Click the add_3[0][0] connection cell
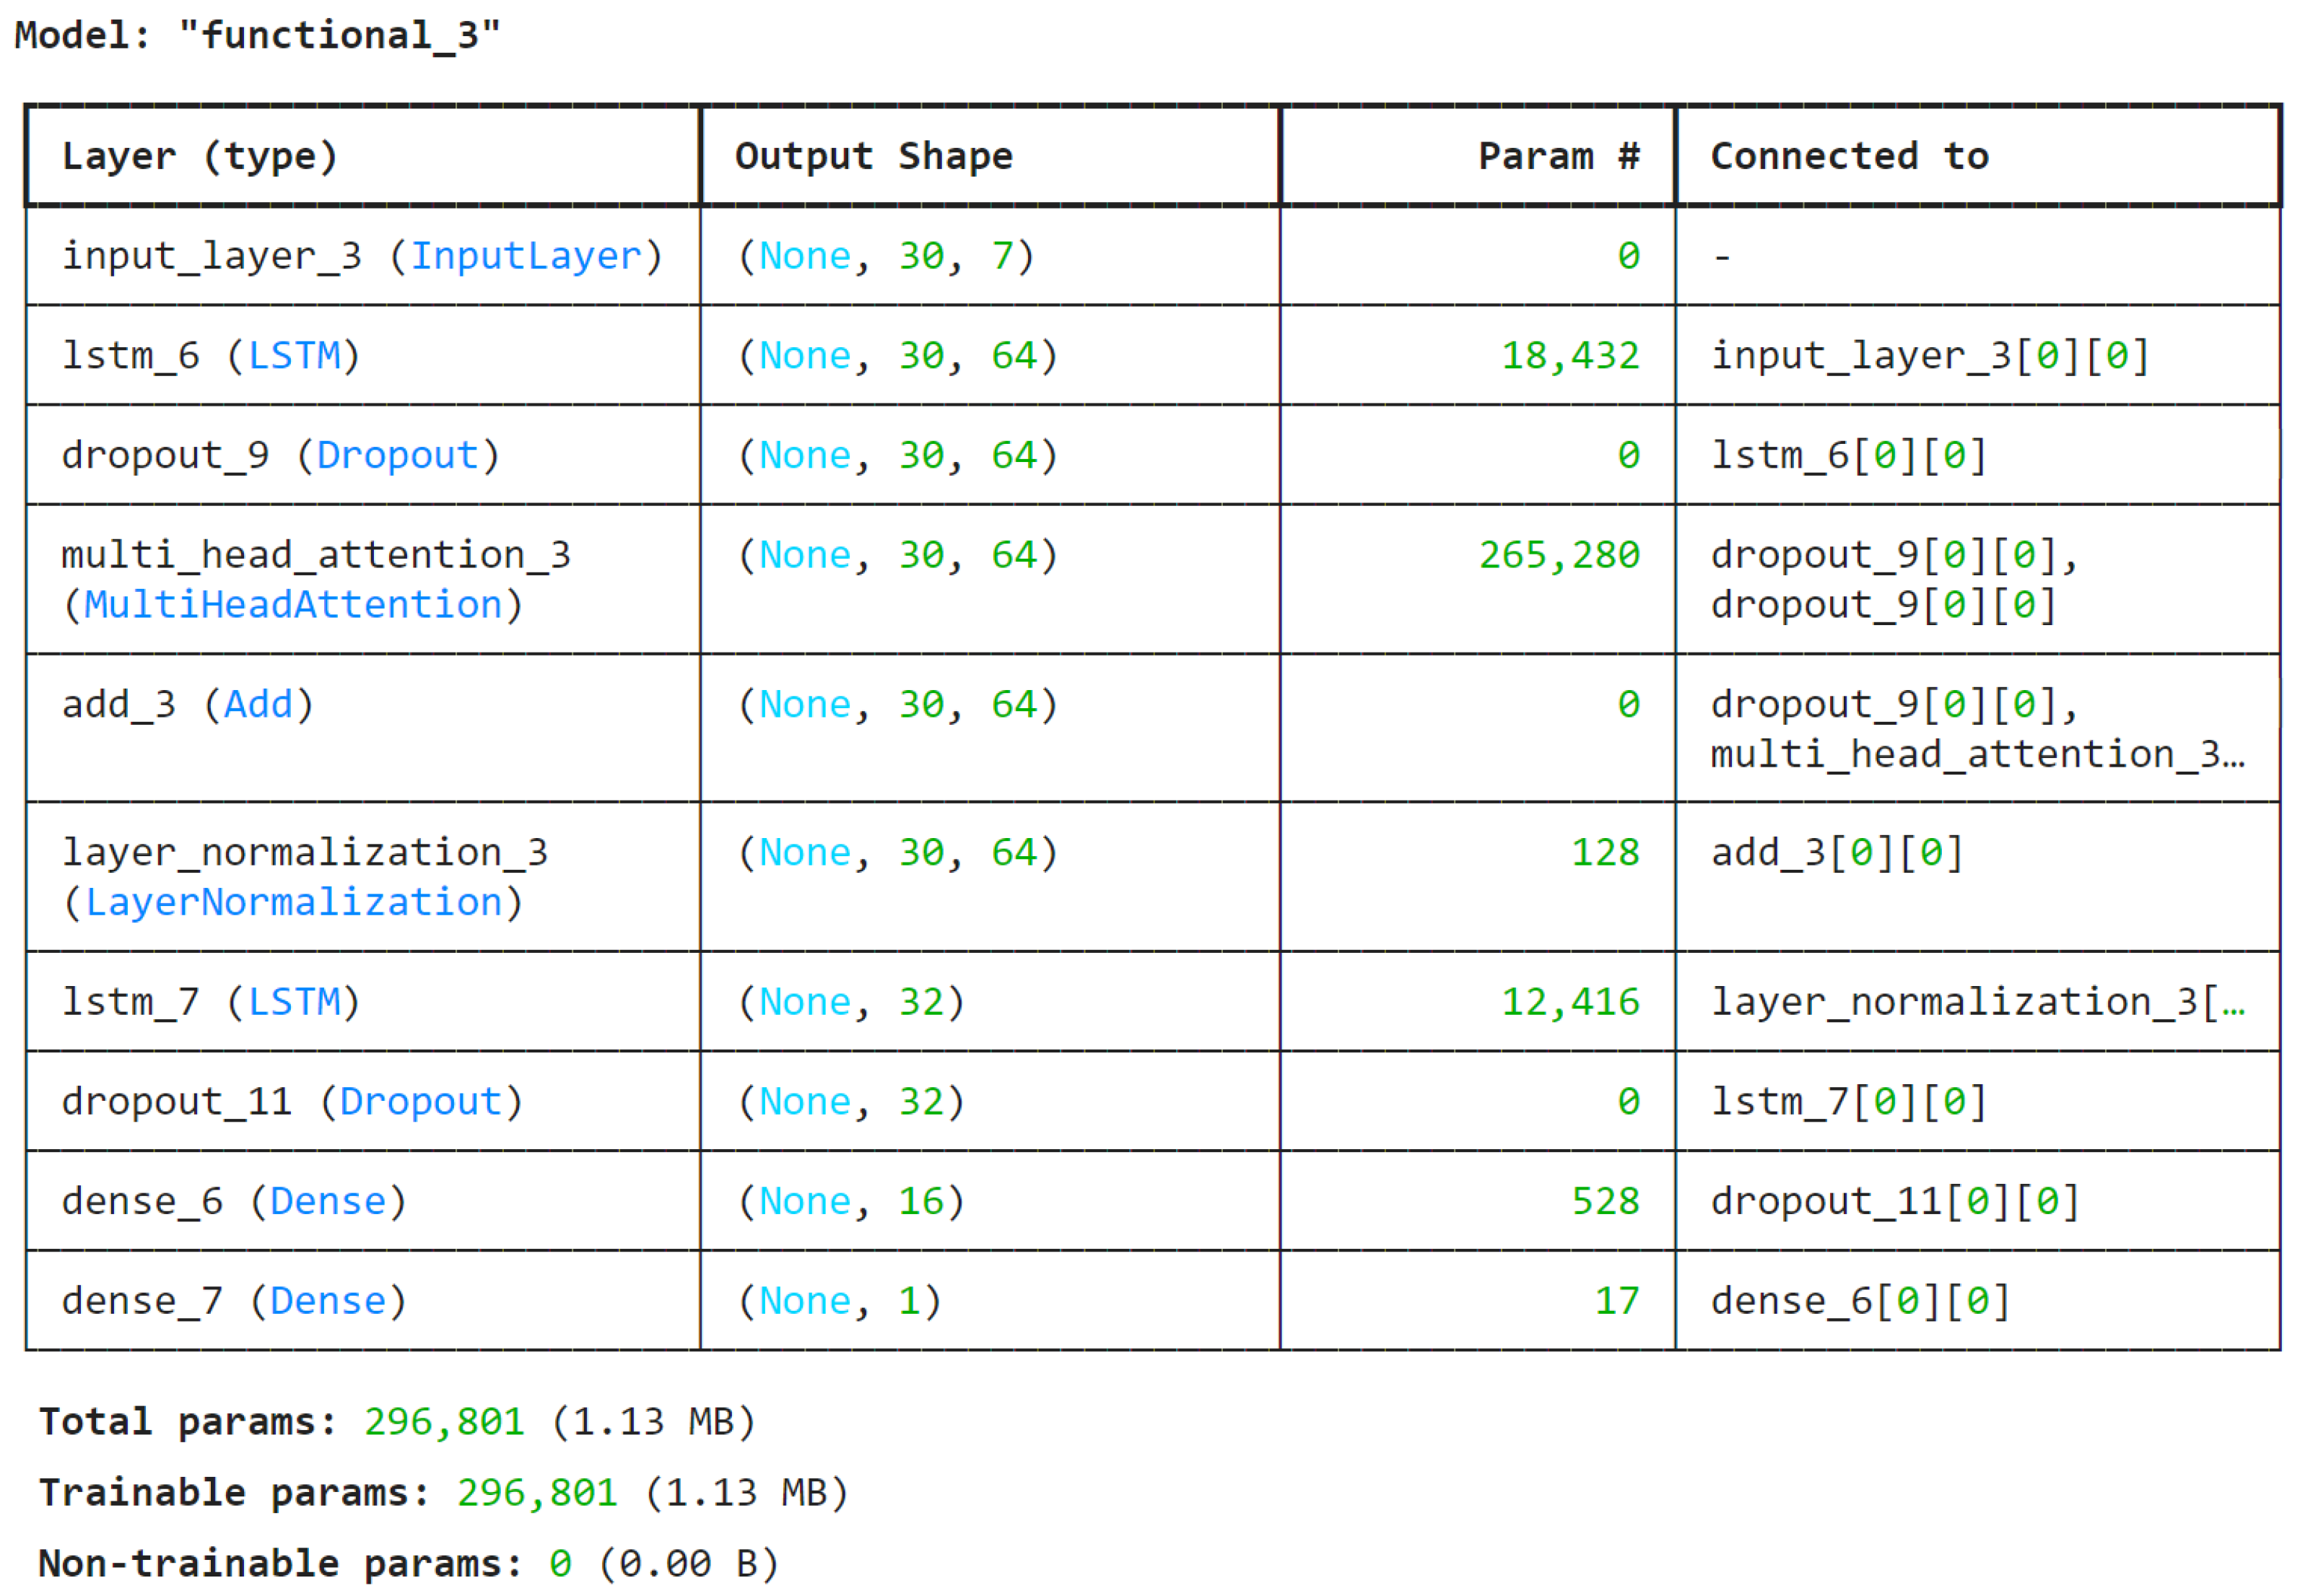The height and width of the screenshot is (1596, 2300). click(x=1838, y=853)
